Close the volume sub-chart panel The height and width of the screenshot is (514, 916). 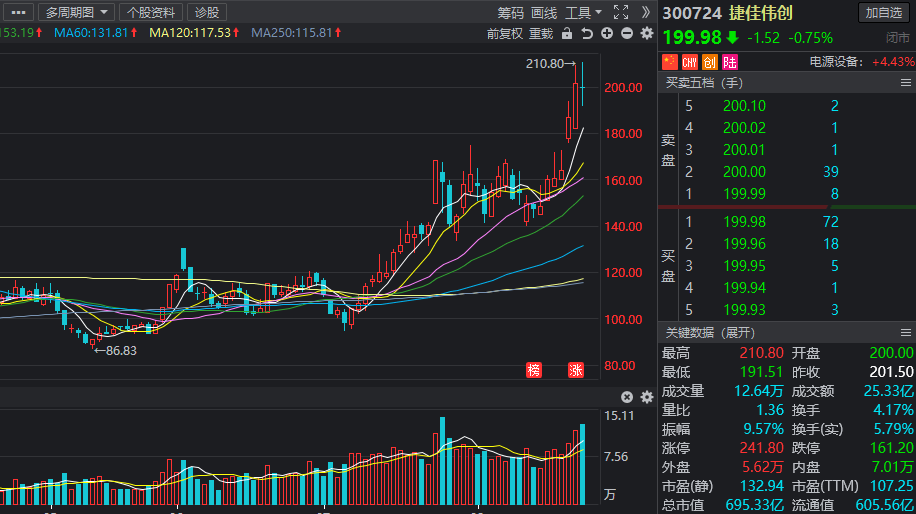tap(627, 397)
